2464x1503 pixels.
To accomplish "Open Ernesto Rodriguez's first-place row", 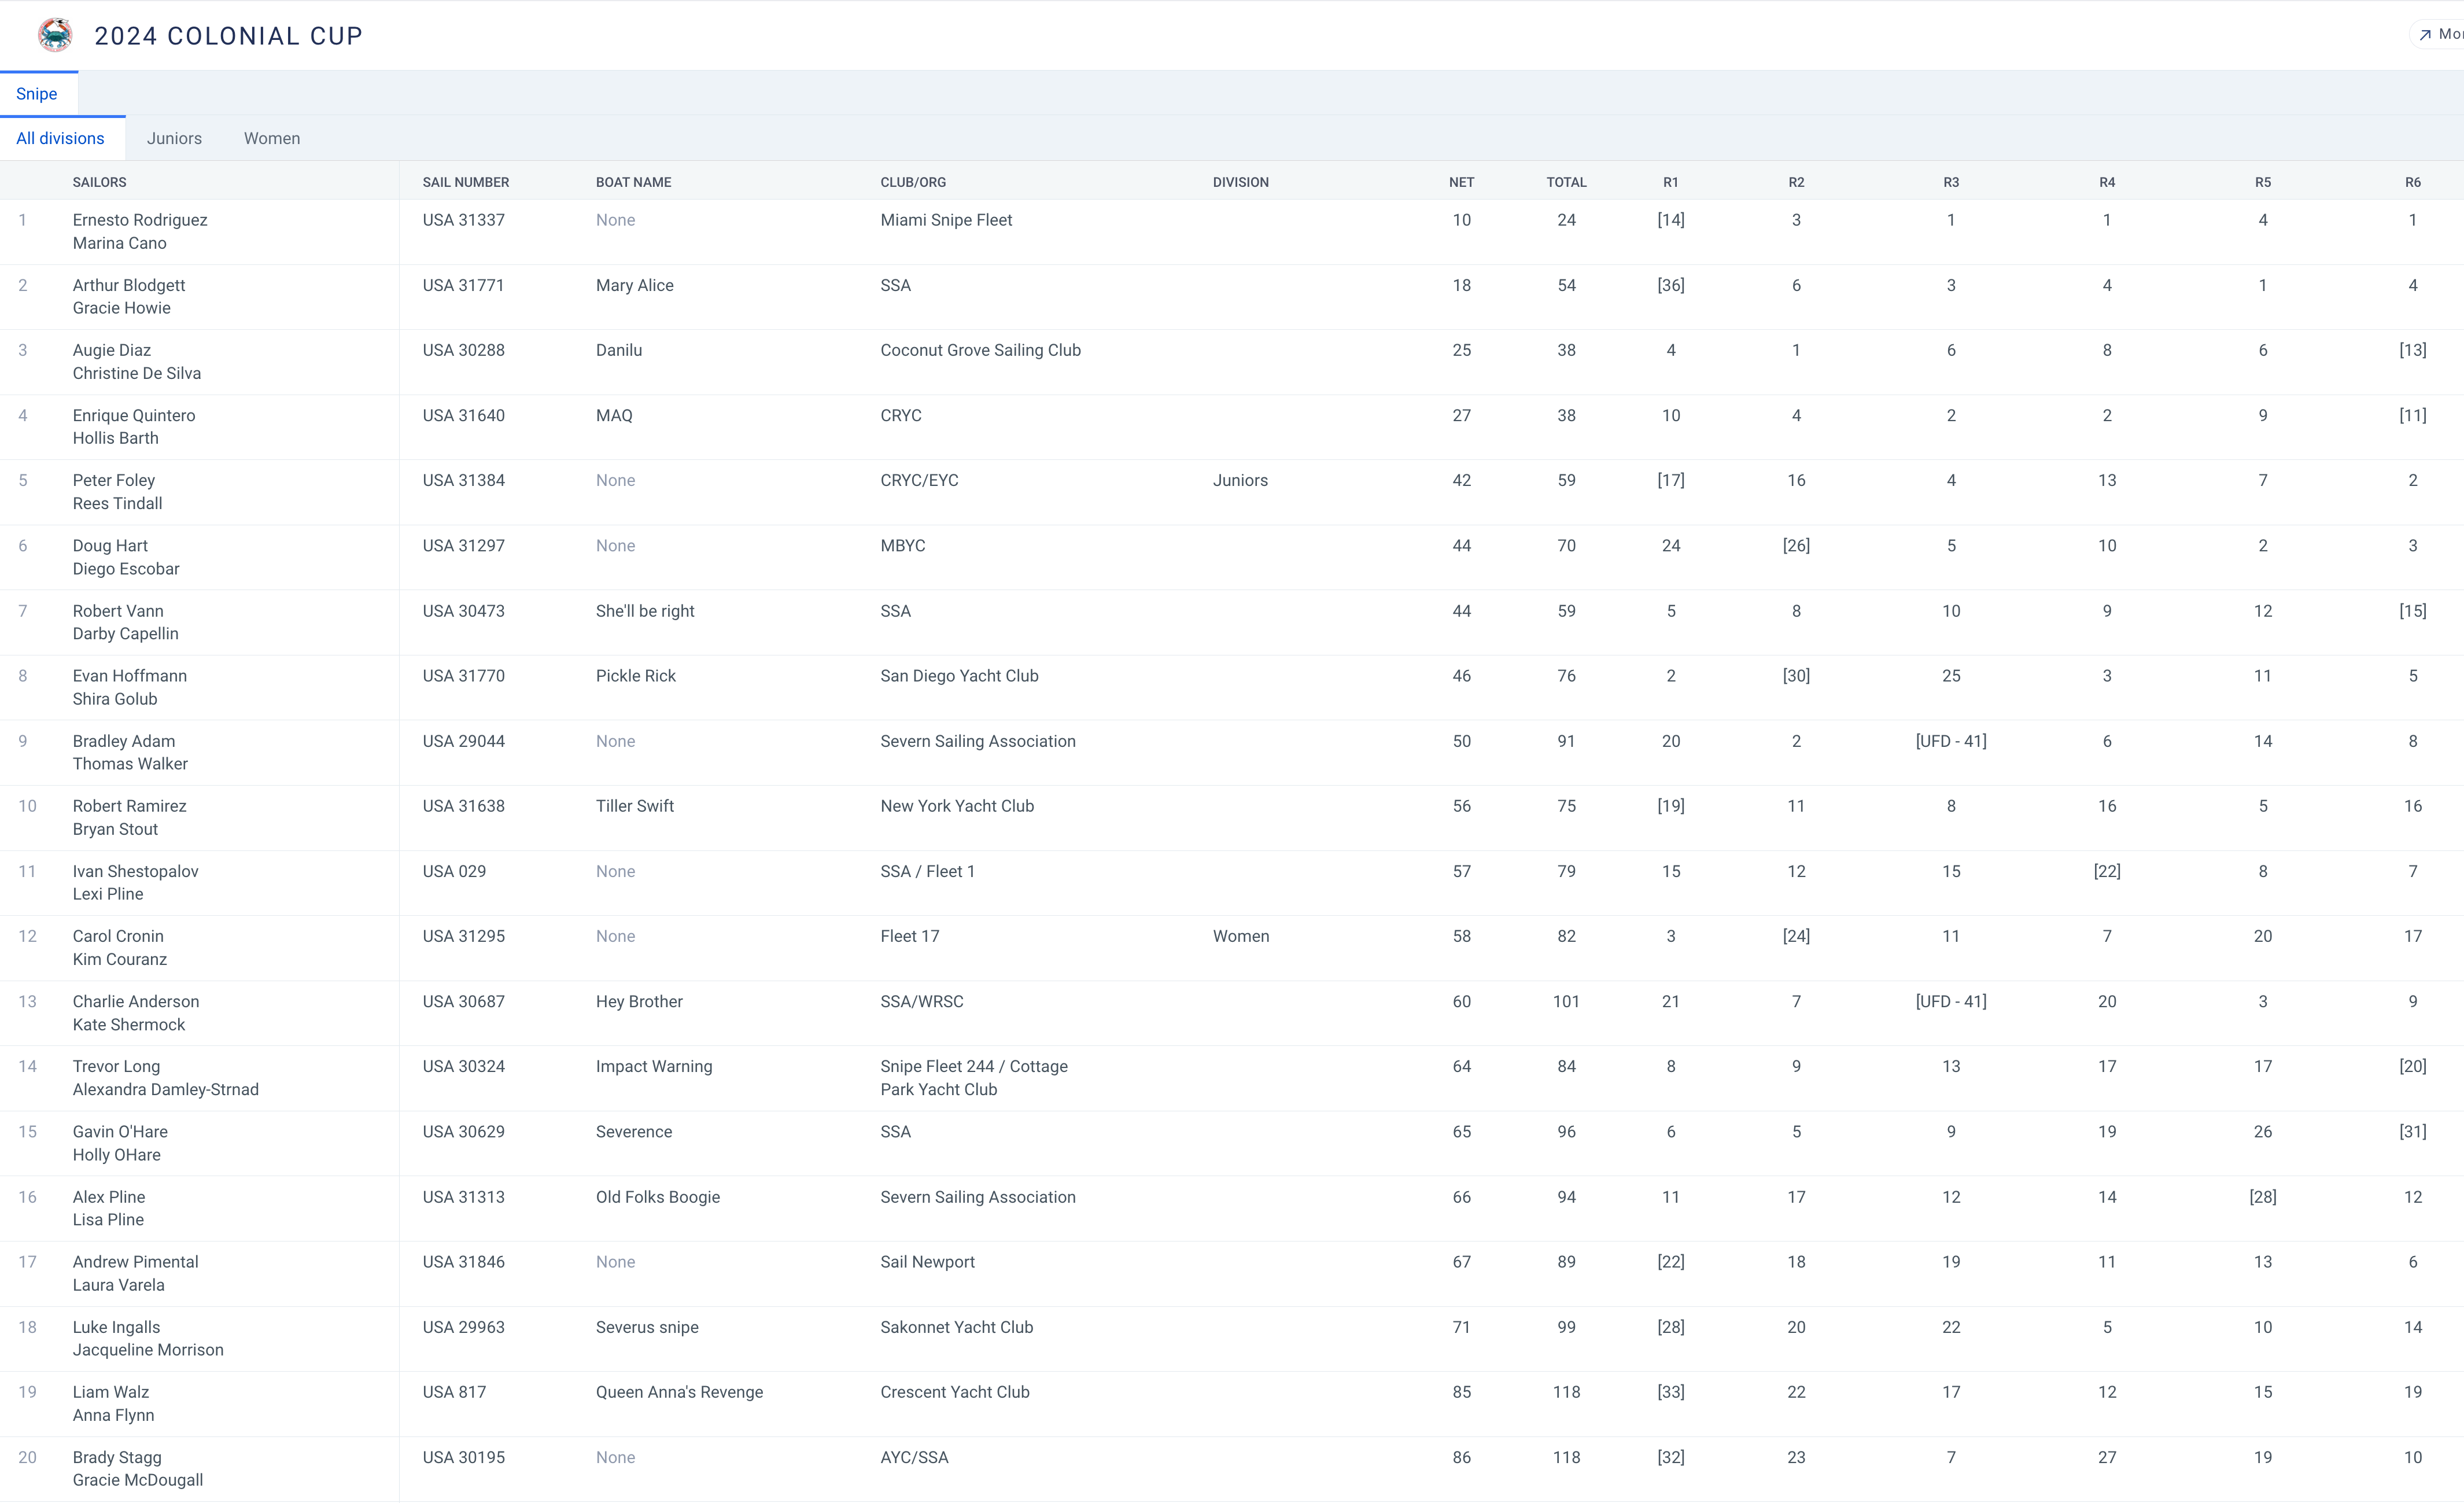I will click(x=140, y=220).
